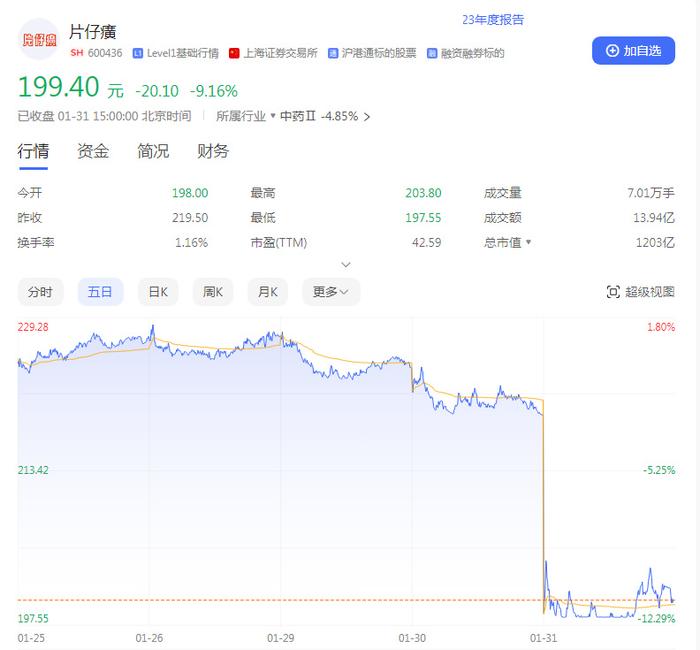Image resolution: width=700 pixels, height=650 pixels.
Task: Open the 所属行业 dropdown
Action: (246, 117)
